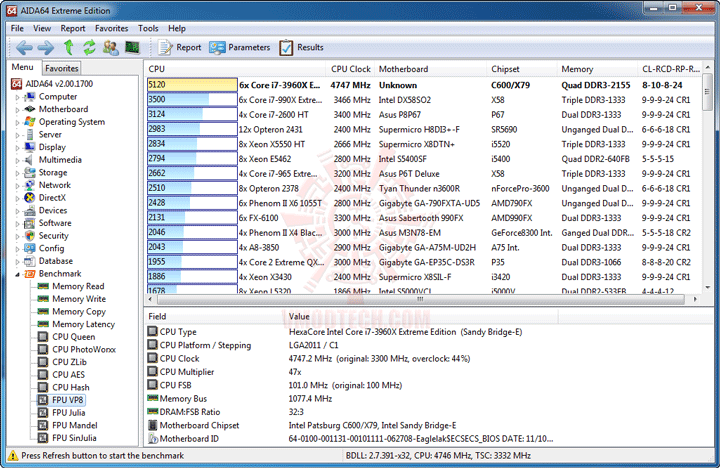Click the Back navigation arrow in toolbar
The height and width of the screenshot is (468, 720).
pyautogui.click(x=24, y=47)
